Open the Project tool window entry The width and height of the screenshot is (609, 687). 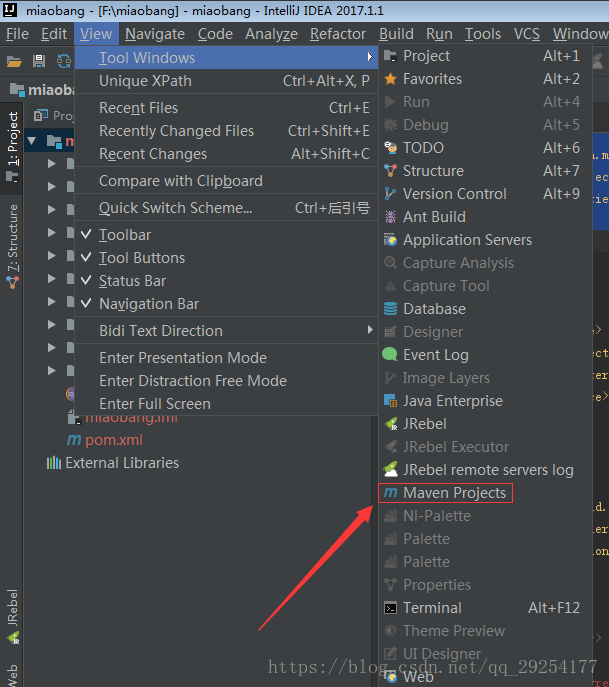click(x=485, y=56)
